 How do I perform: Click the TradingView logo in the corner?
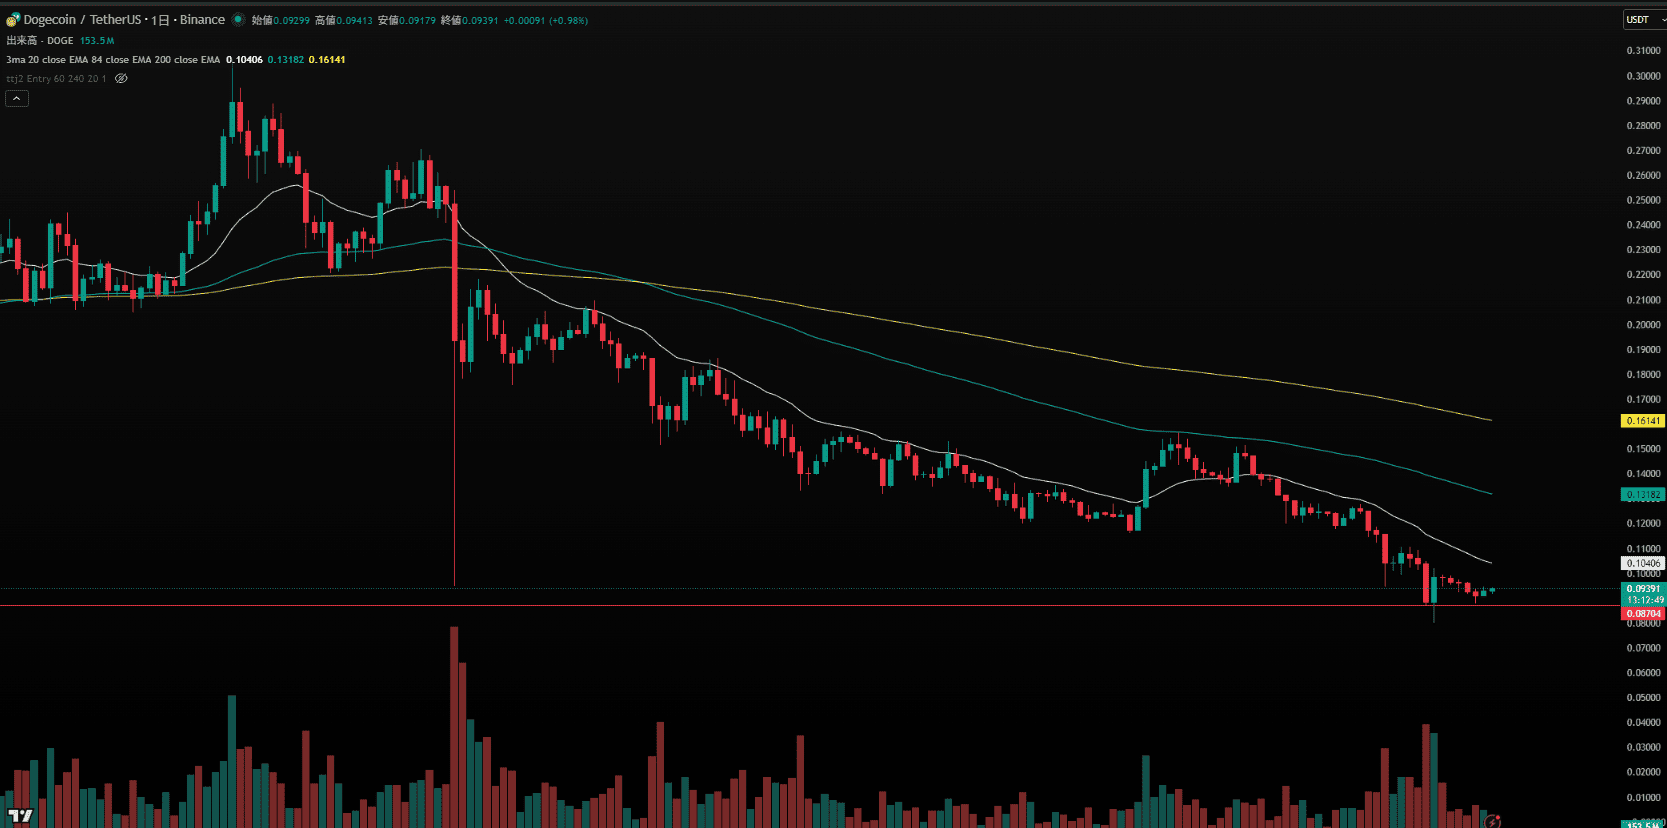pyautogui.click(x=20, y=815)
